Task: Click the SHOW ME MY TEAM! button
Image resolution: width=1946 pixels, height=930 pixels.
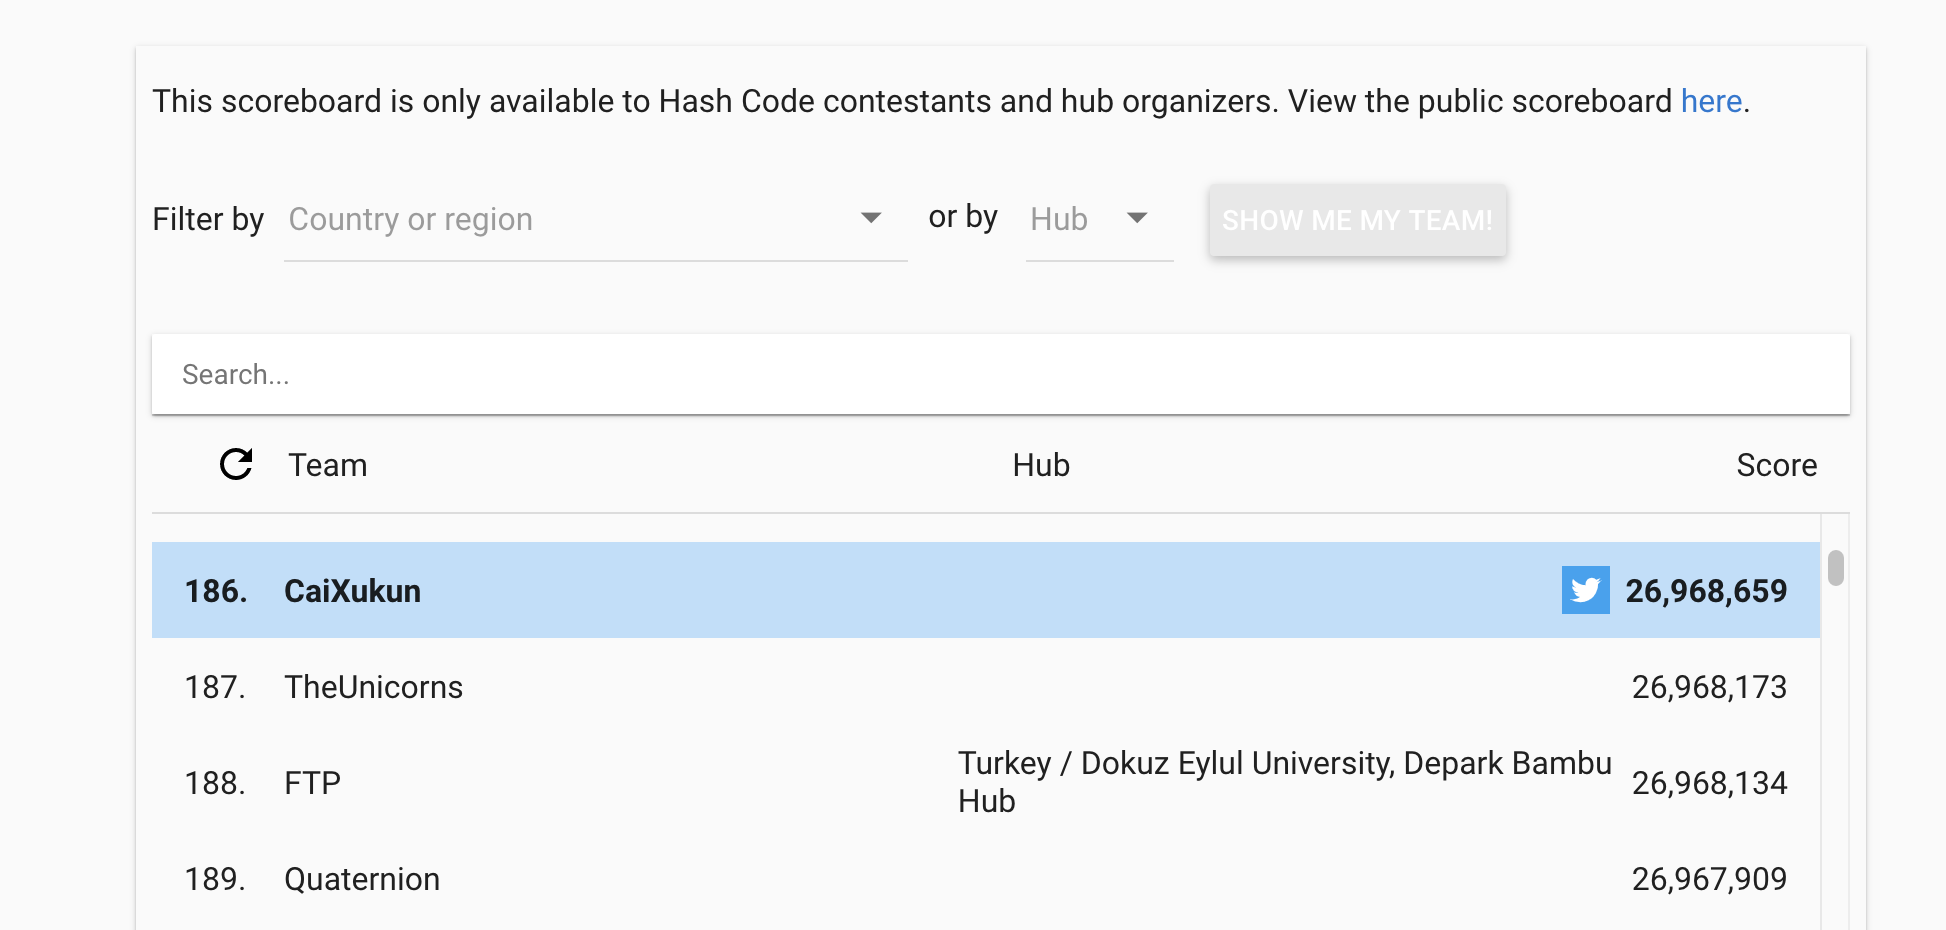Action: click(1357, 220)
